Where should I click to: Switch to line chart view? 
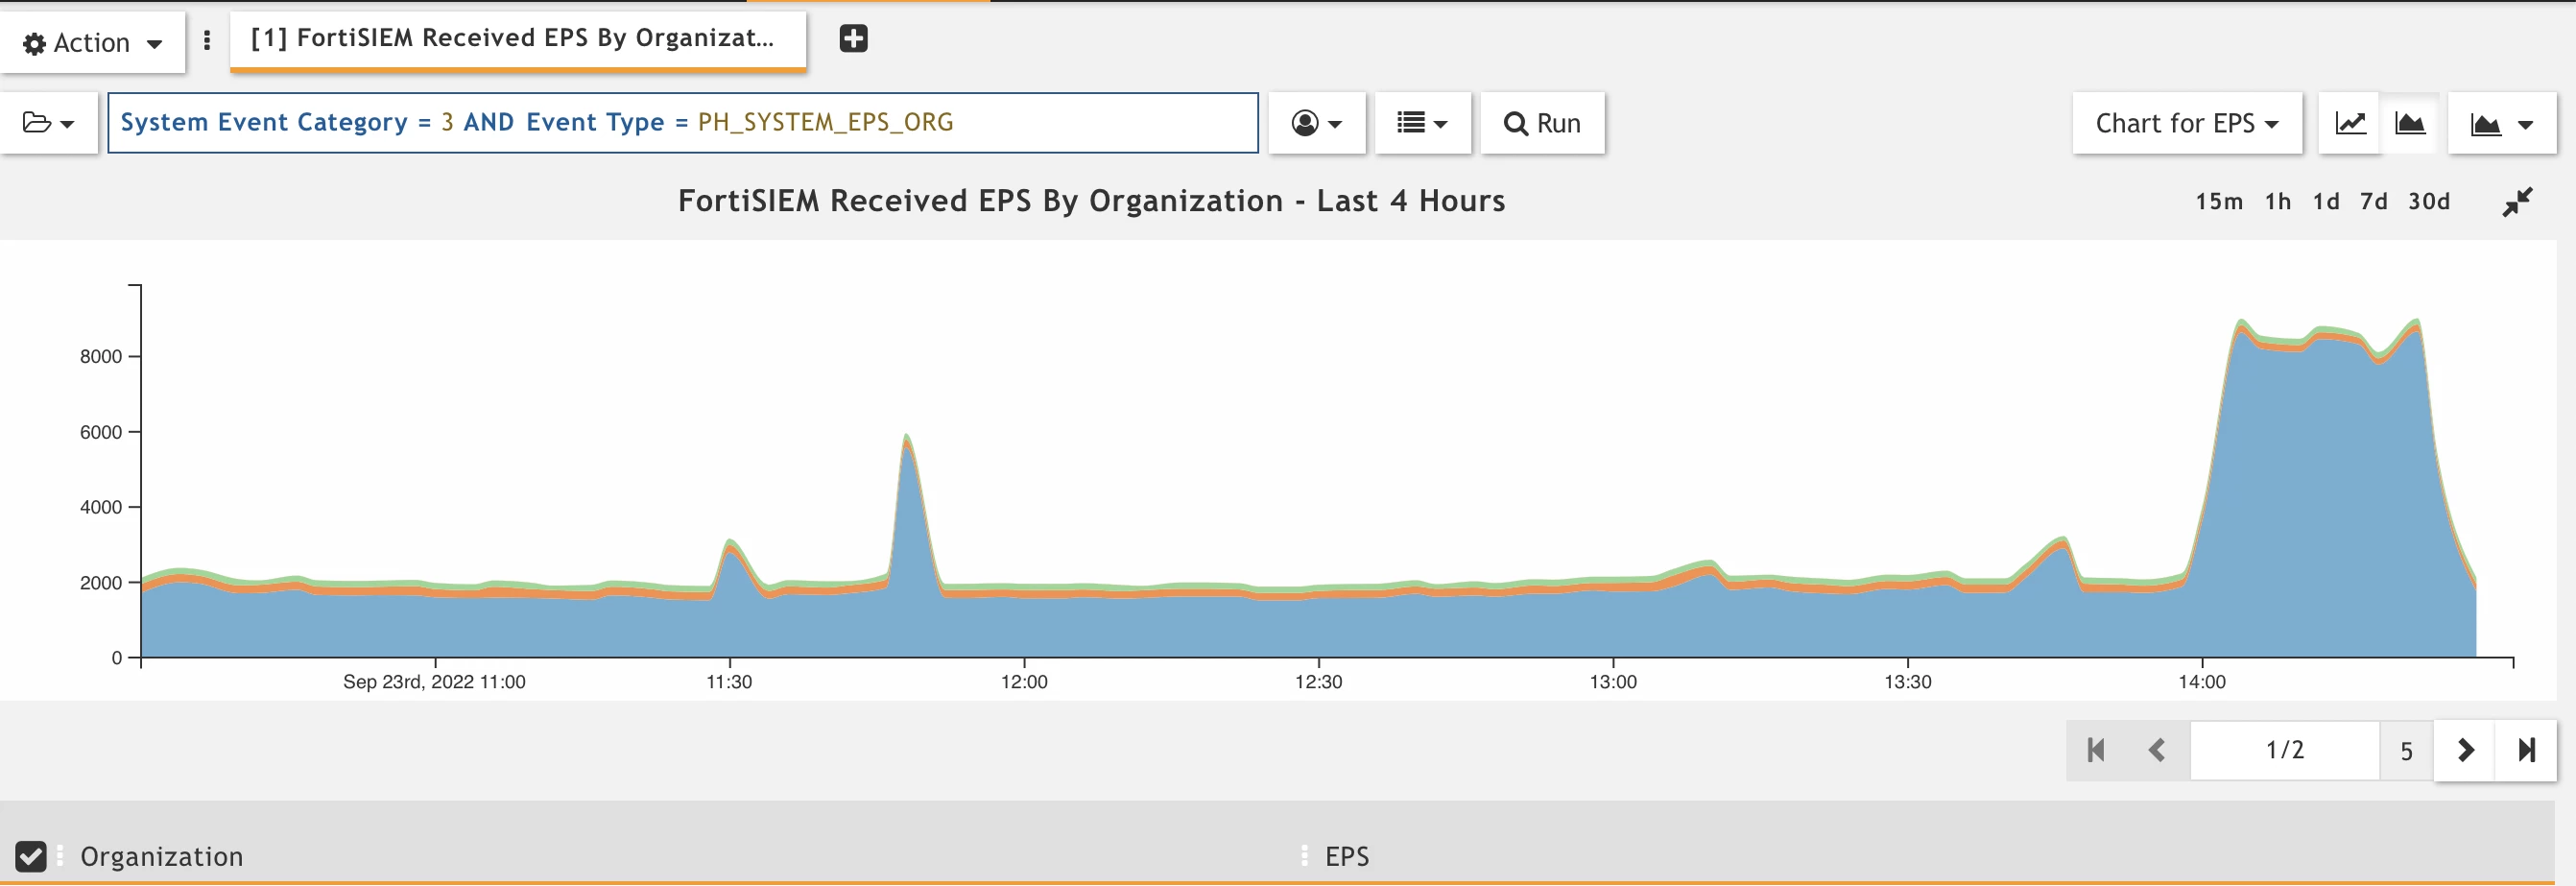coord(2350,123)
